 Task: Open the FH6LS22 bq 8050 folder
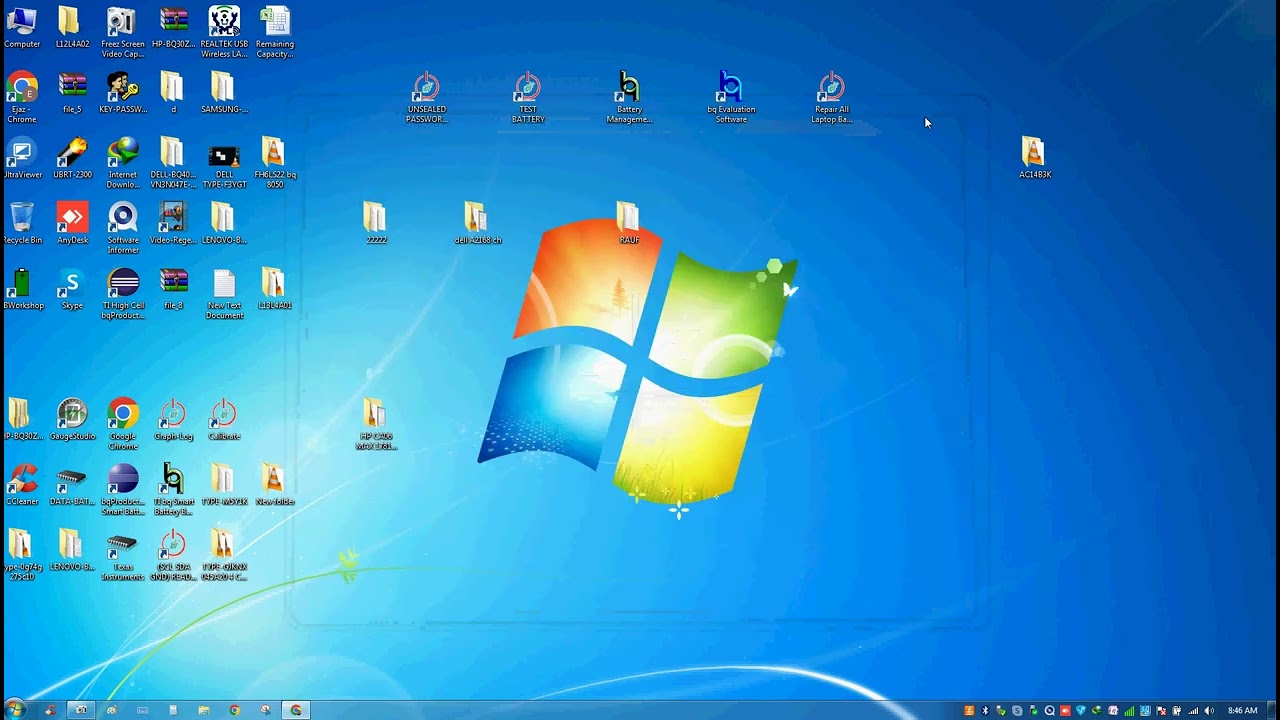tap(274, 163)
